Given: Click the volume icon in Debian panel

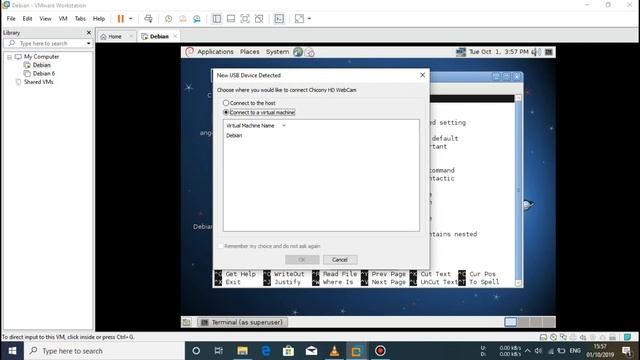Looking at the screenshot, I should pyautogui.click(x=536, y=52).
